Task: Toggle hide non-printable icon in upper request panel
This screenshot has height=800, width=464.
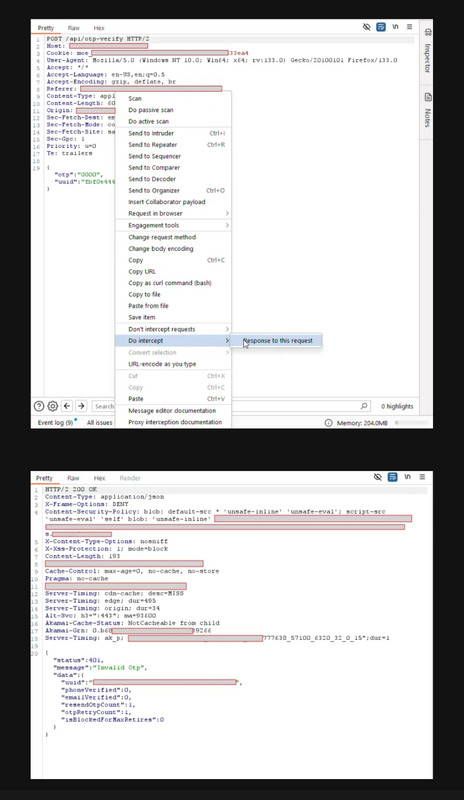Action: click(367, 27)
